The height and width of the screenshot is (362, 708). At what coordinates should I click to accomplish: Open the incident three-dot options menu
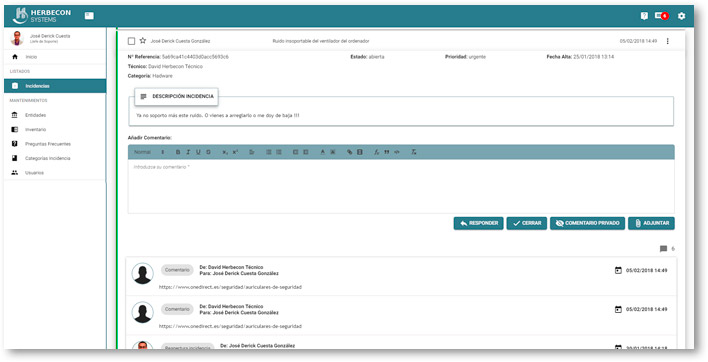coord(667,41)
